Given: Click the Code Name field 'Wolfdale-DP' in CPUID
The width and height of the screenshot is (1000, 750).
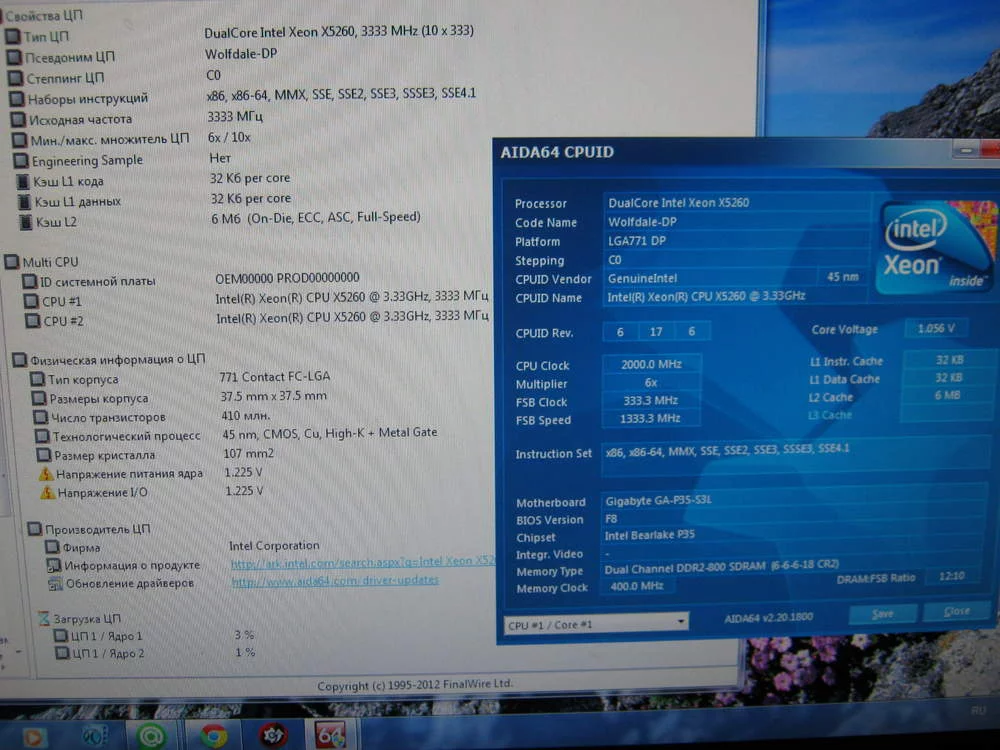Looking at the screenshot, I should pos(737,222).
